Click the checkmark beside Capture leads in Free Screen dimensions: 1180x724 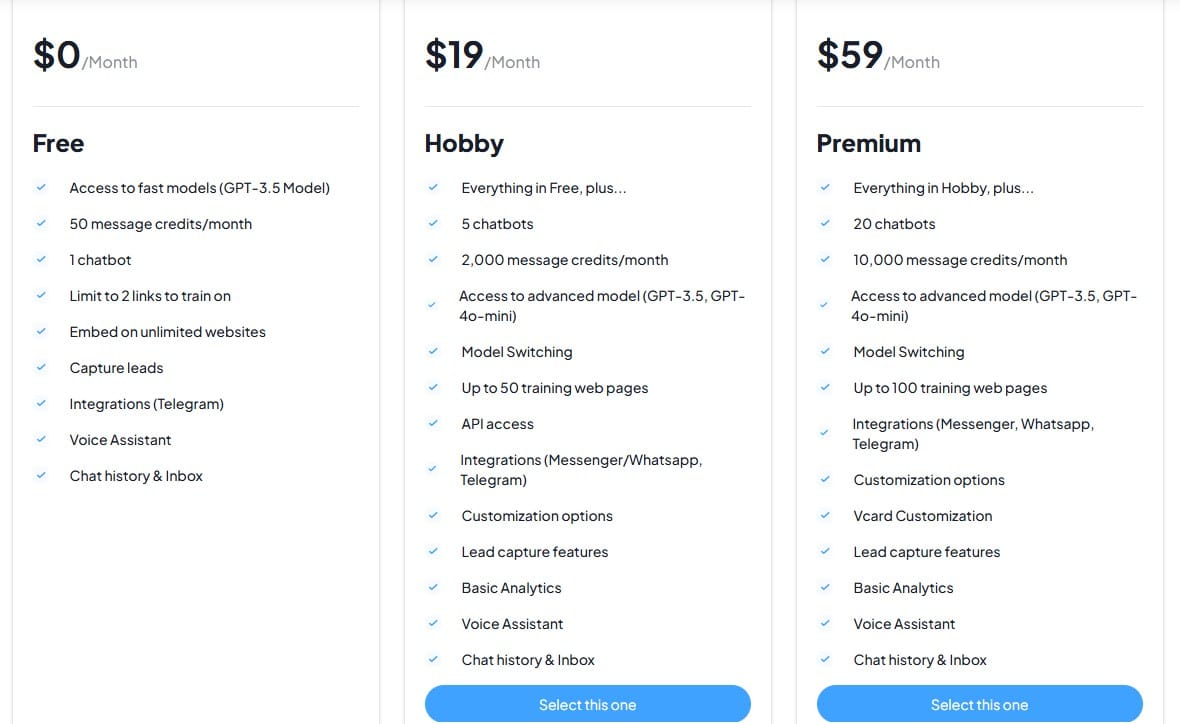(x=41, y=368)
